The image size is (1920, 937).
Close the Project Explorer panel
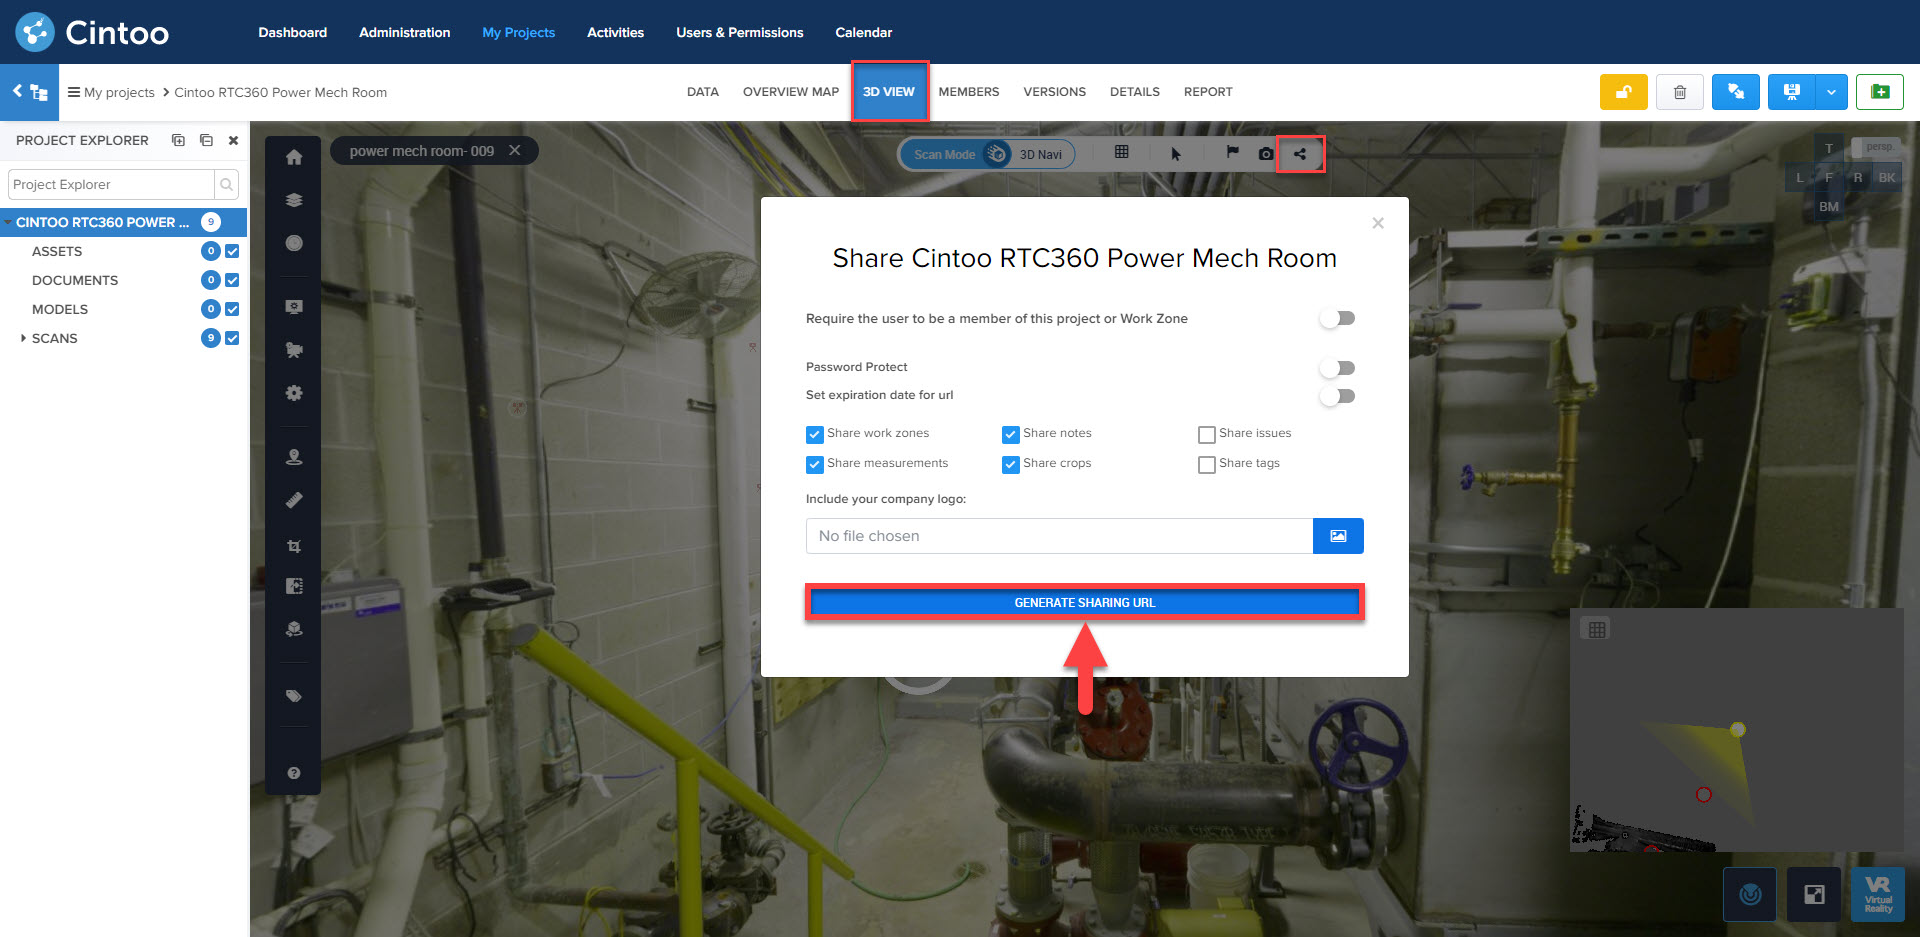(233, 141)
